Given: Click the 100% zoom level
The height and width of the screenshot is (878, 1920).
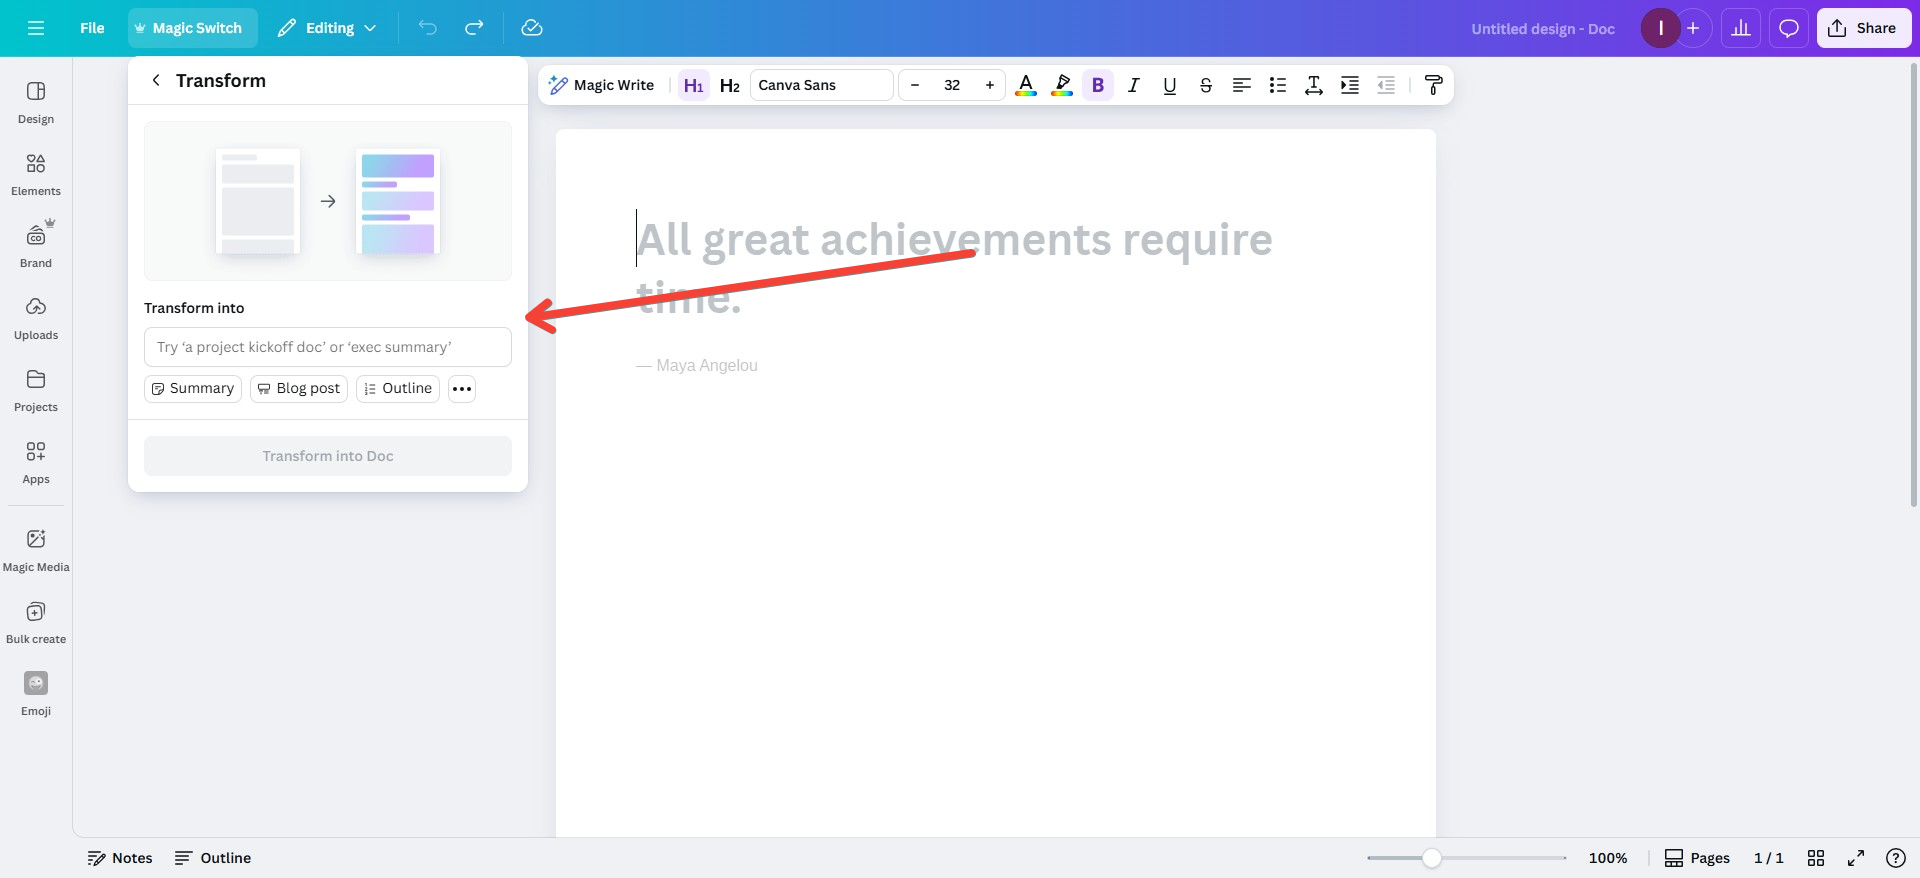Looking at the screenshot, I should click(1608, 858).
